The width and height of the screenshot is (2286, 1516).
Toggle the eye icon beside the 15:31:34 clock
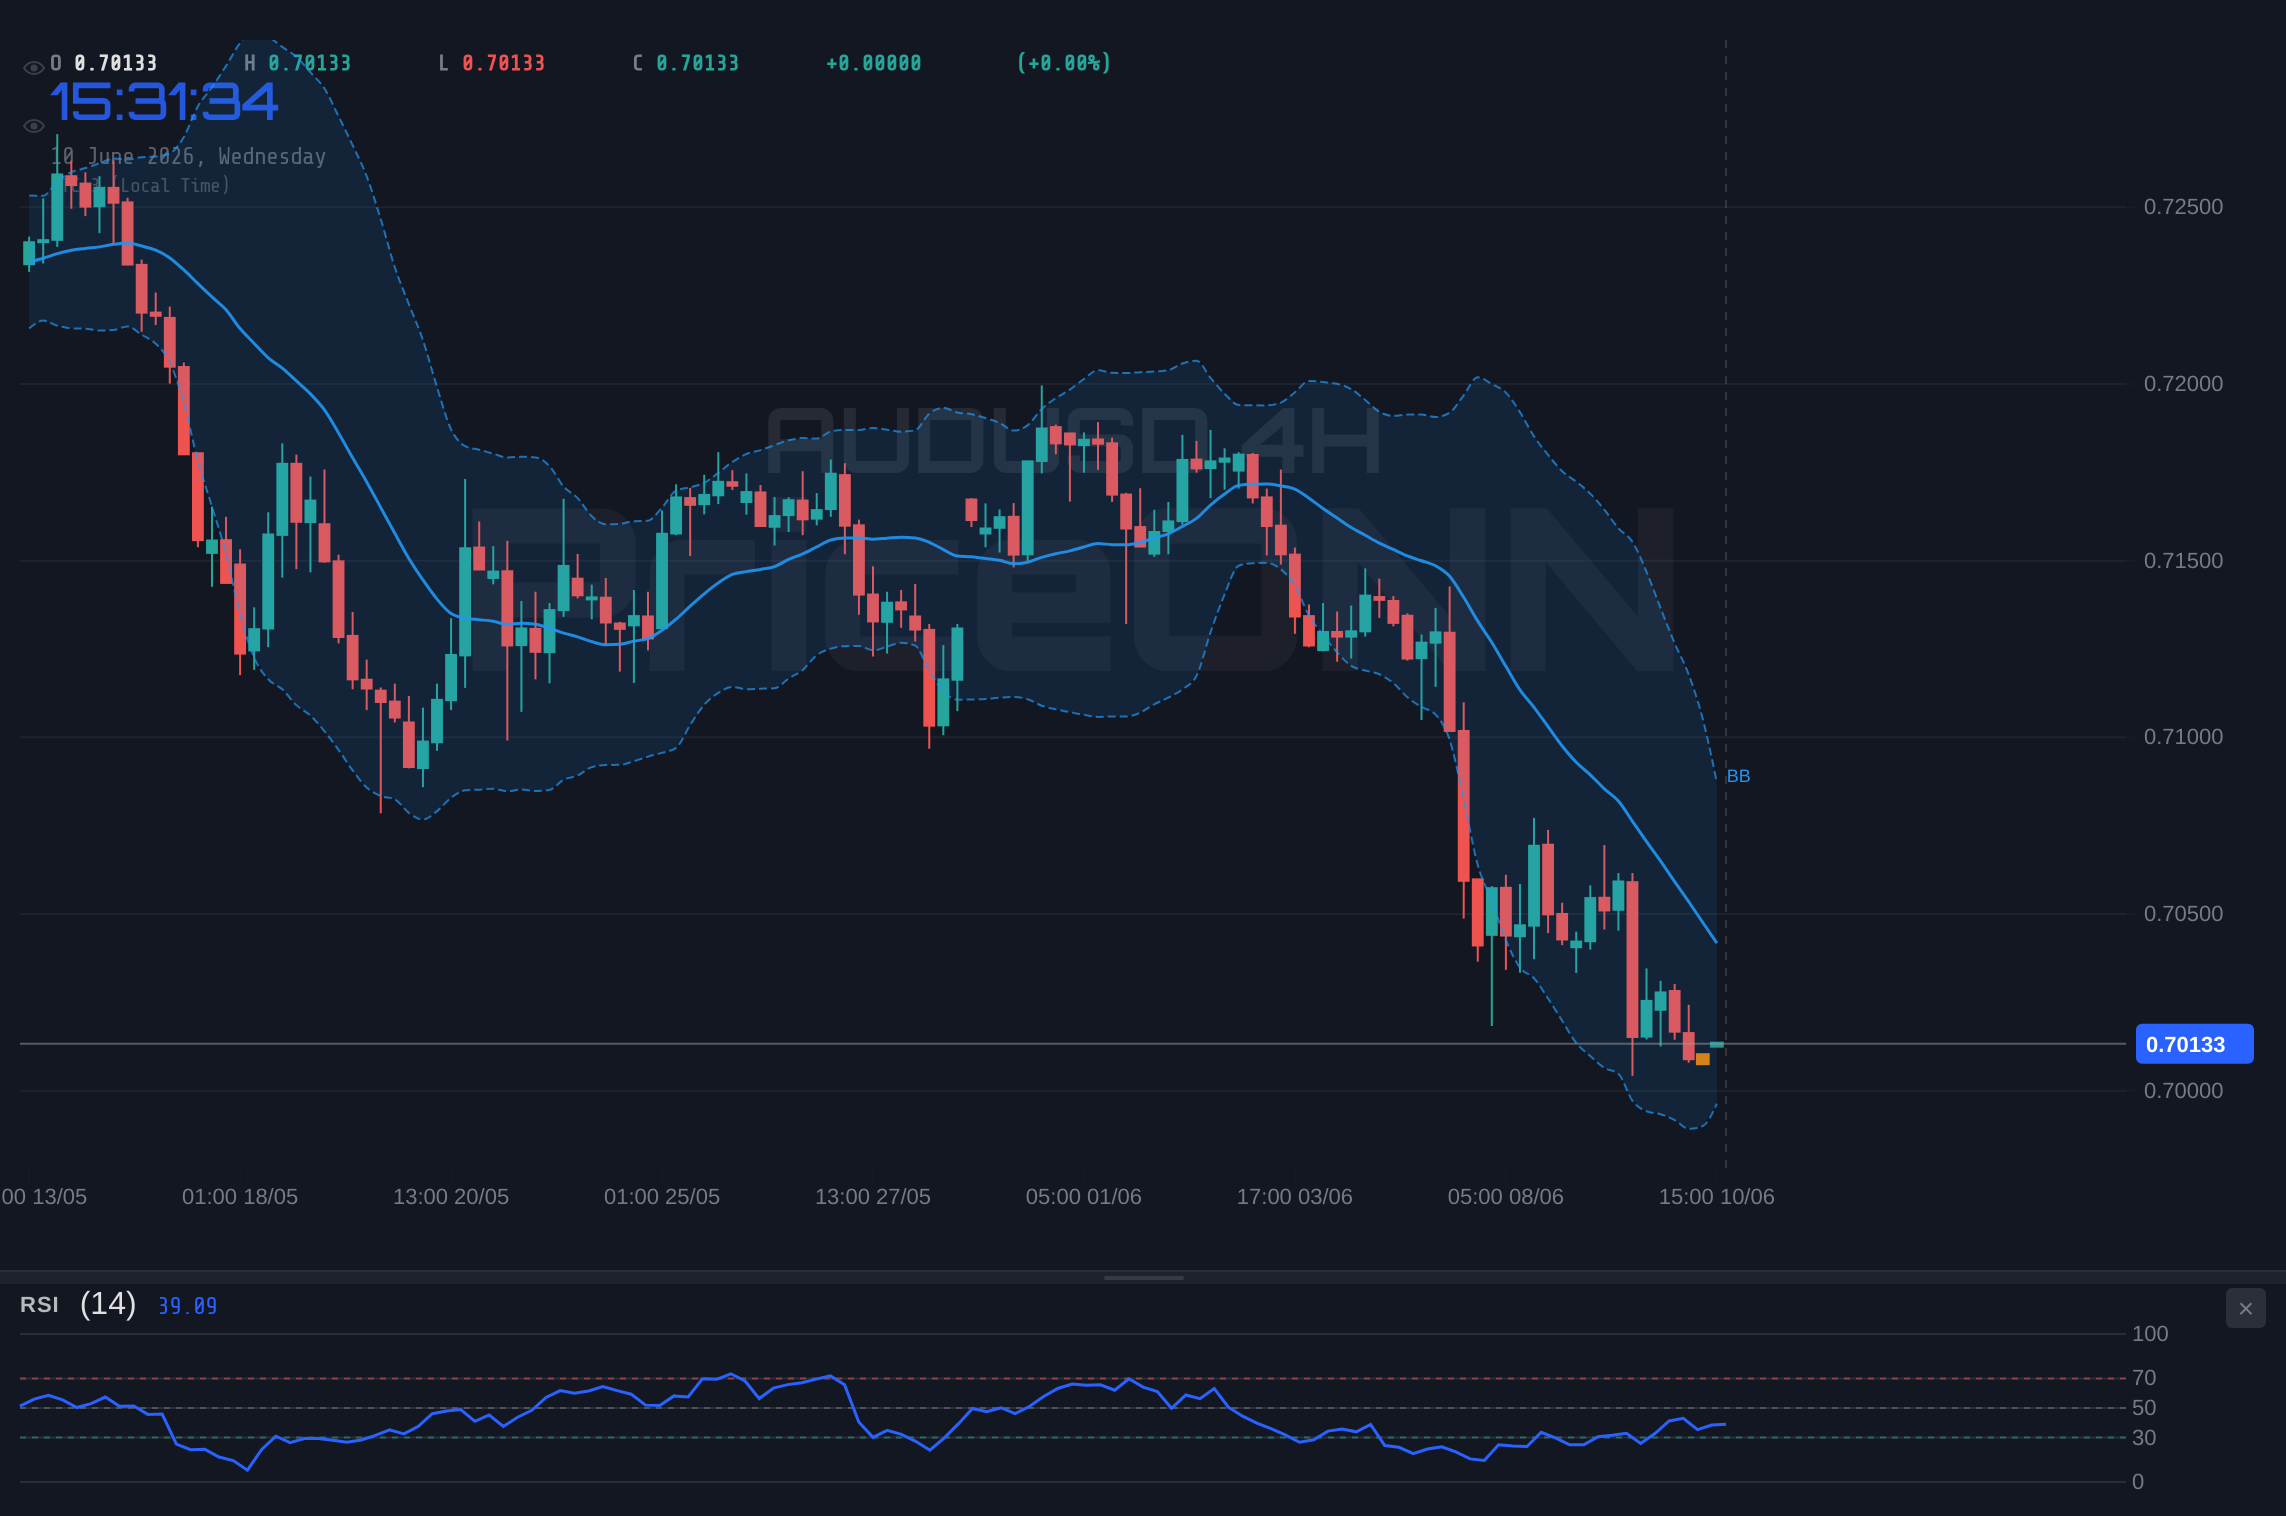[33, 126]
